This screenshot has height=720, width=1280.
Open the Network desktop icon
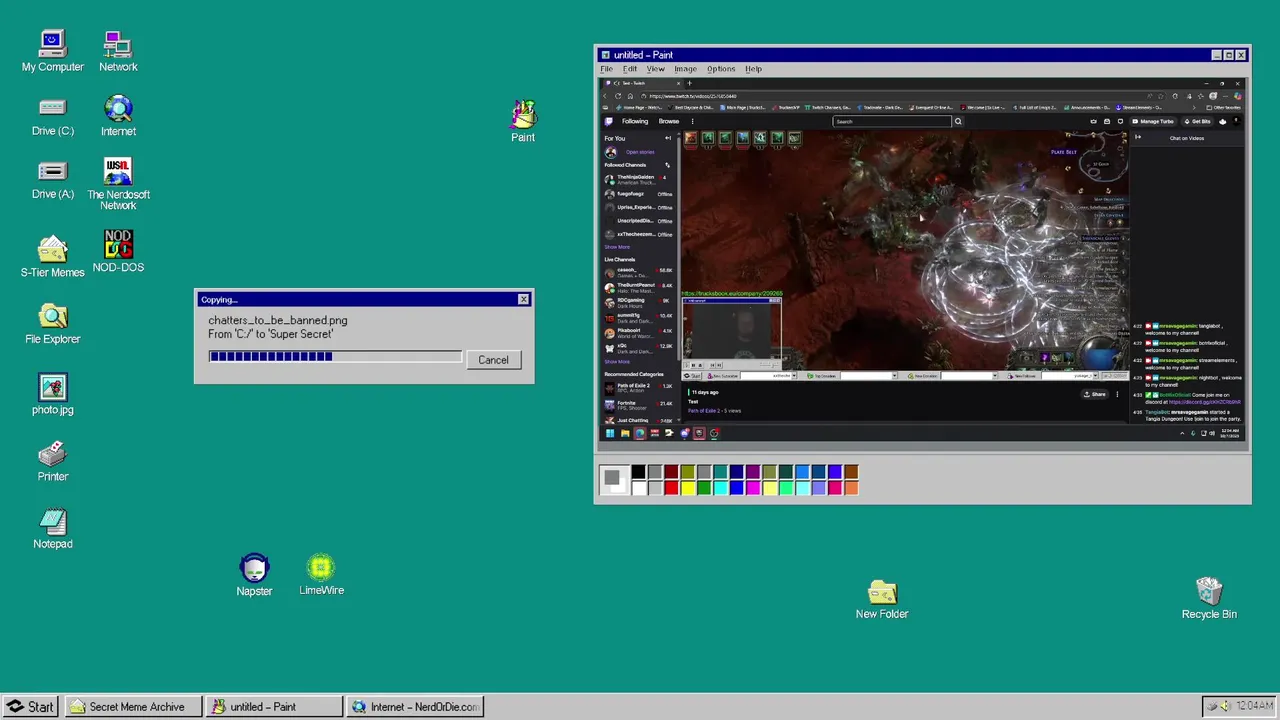[118, 51]
